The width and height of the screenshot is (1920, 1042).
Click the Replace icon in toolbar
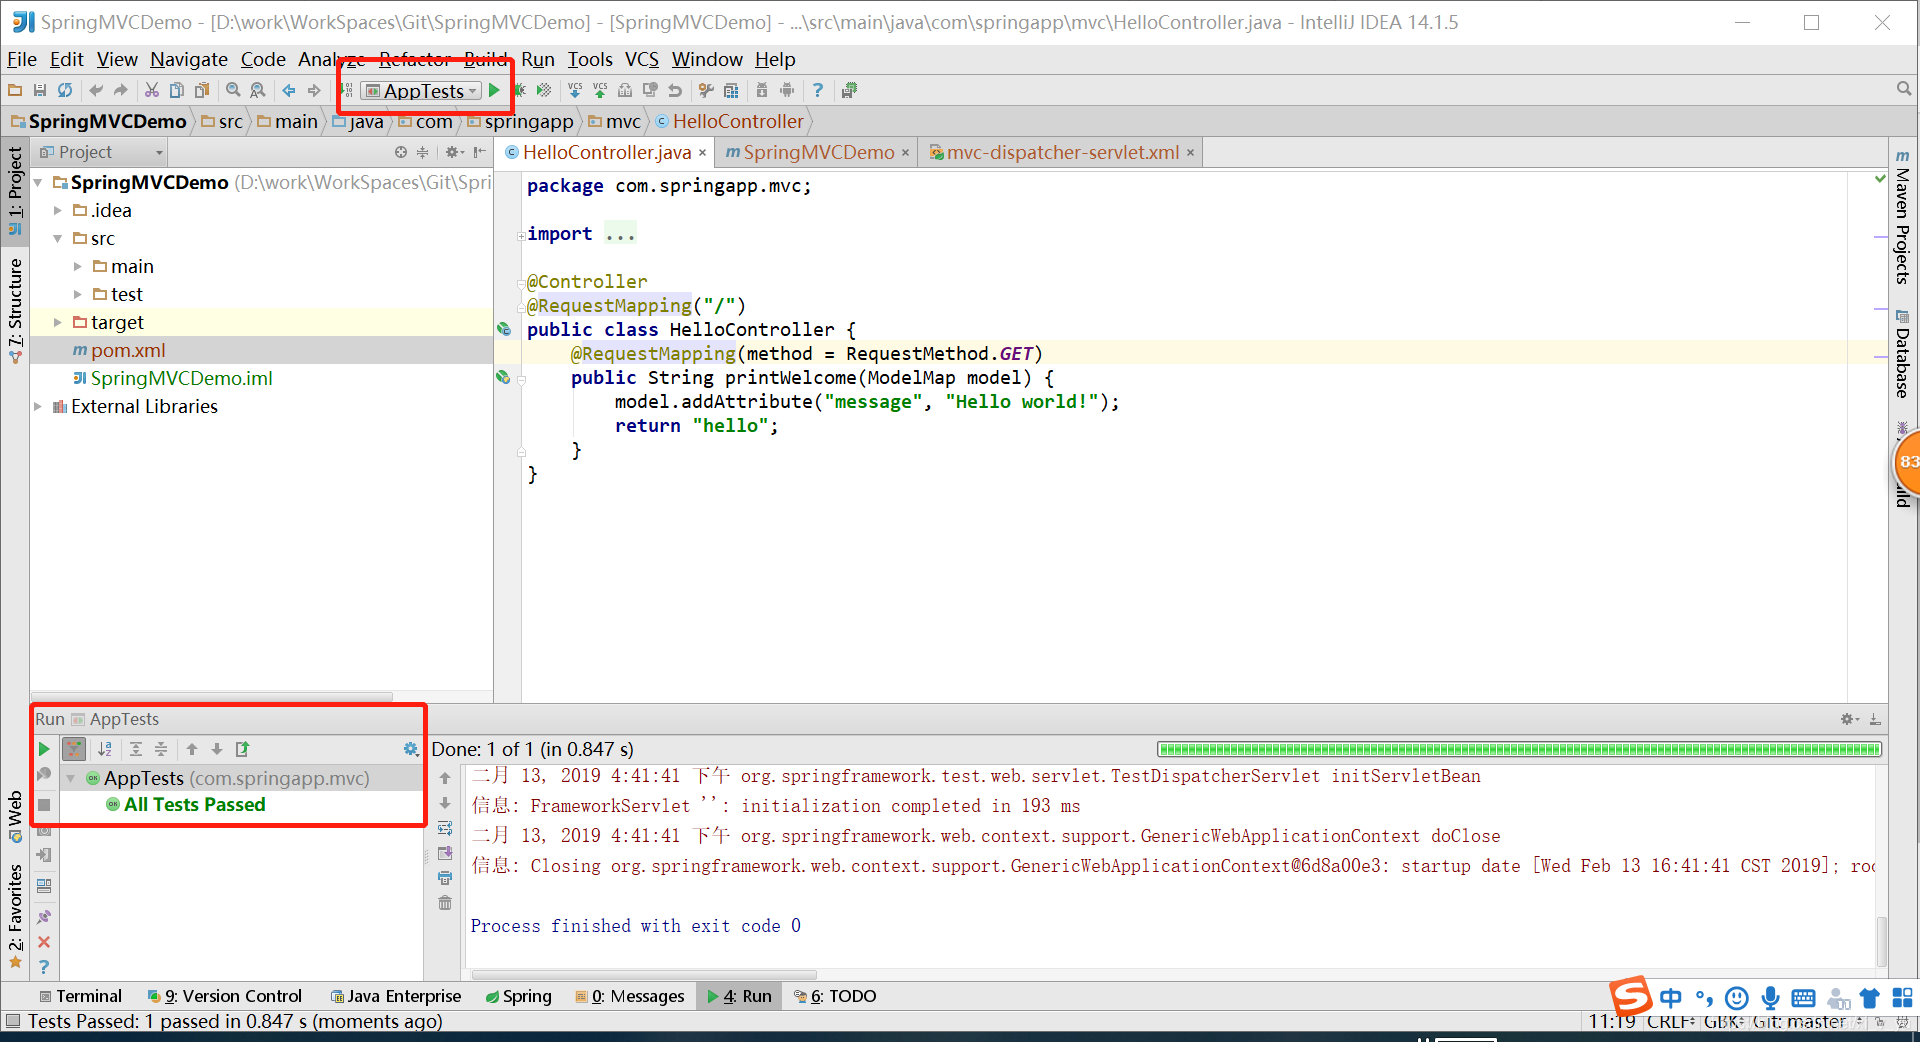(258, 90)
